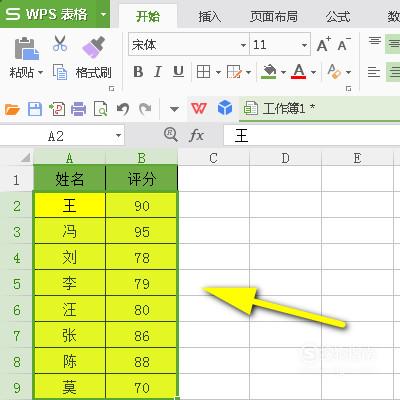Click the top align icon
Image resolution: width=400 pixels, height=400 pixels.
coord(375,41)
